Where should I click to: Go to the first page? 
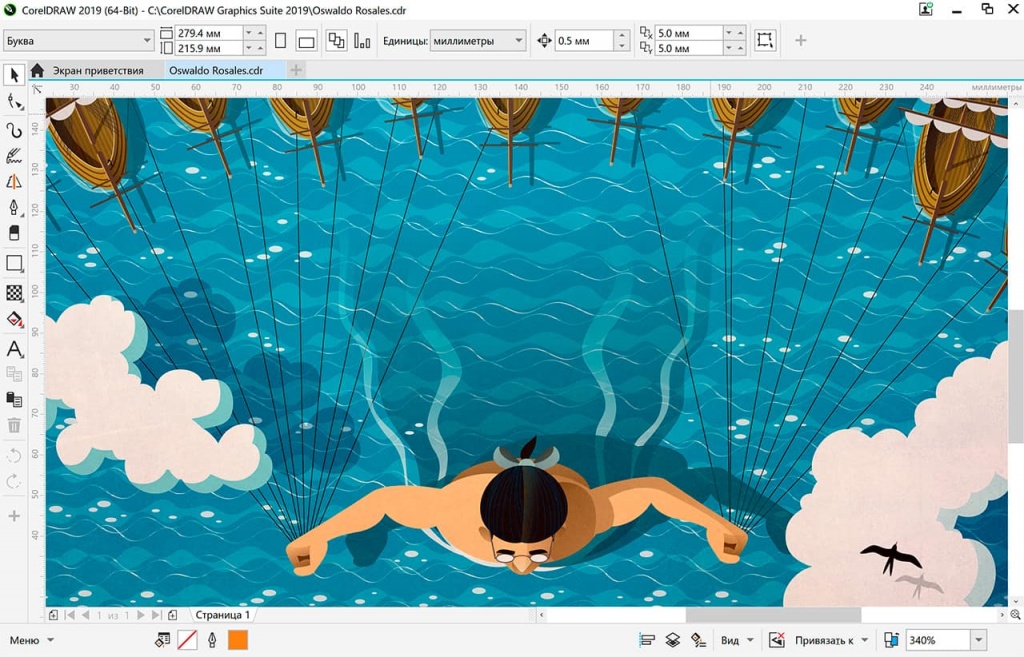(69, 615)
